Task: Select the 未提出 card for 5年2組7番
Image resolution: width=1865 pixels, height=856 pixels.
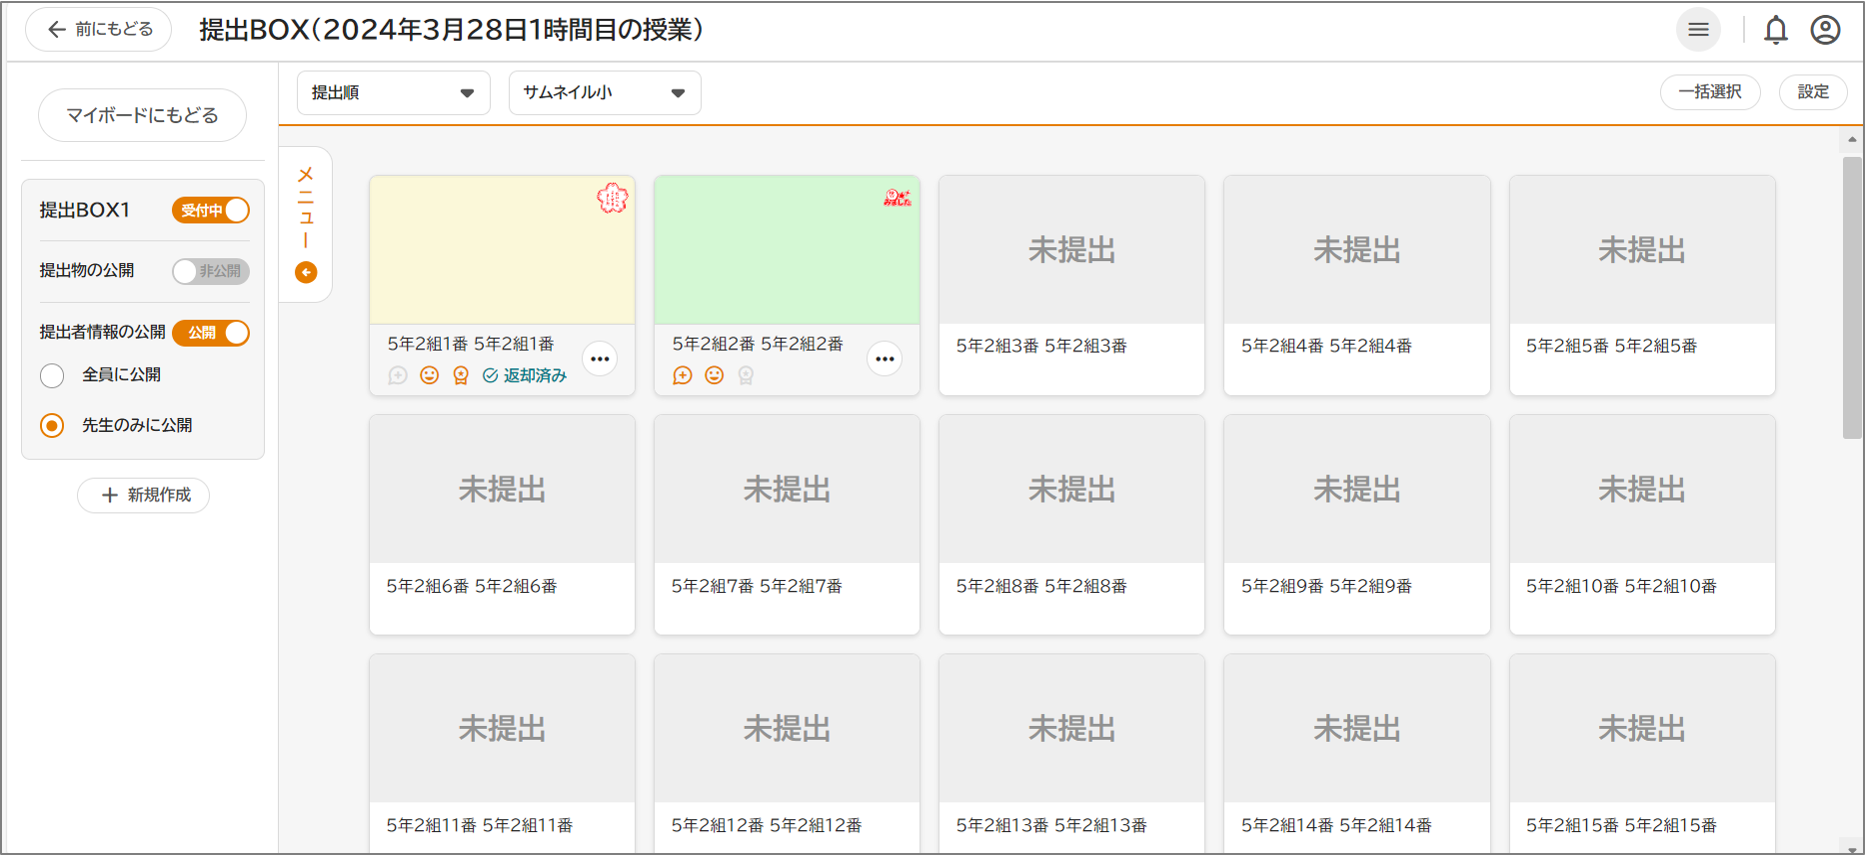Action: pos(787,525)
